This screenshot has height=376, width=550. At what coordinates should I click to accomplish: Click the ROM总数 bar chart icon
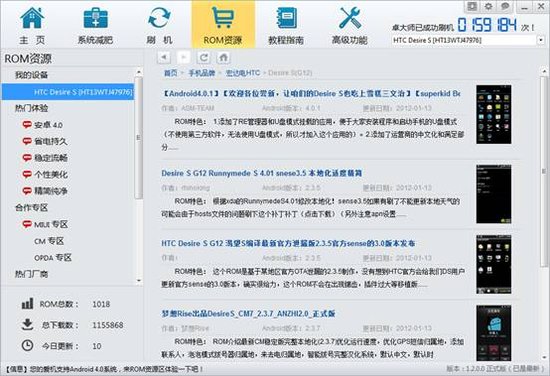(27, 304)
